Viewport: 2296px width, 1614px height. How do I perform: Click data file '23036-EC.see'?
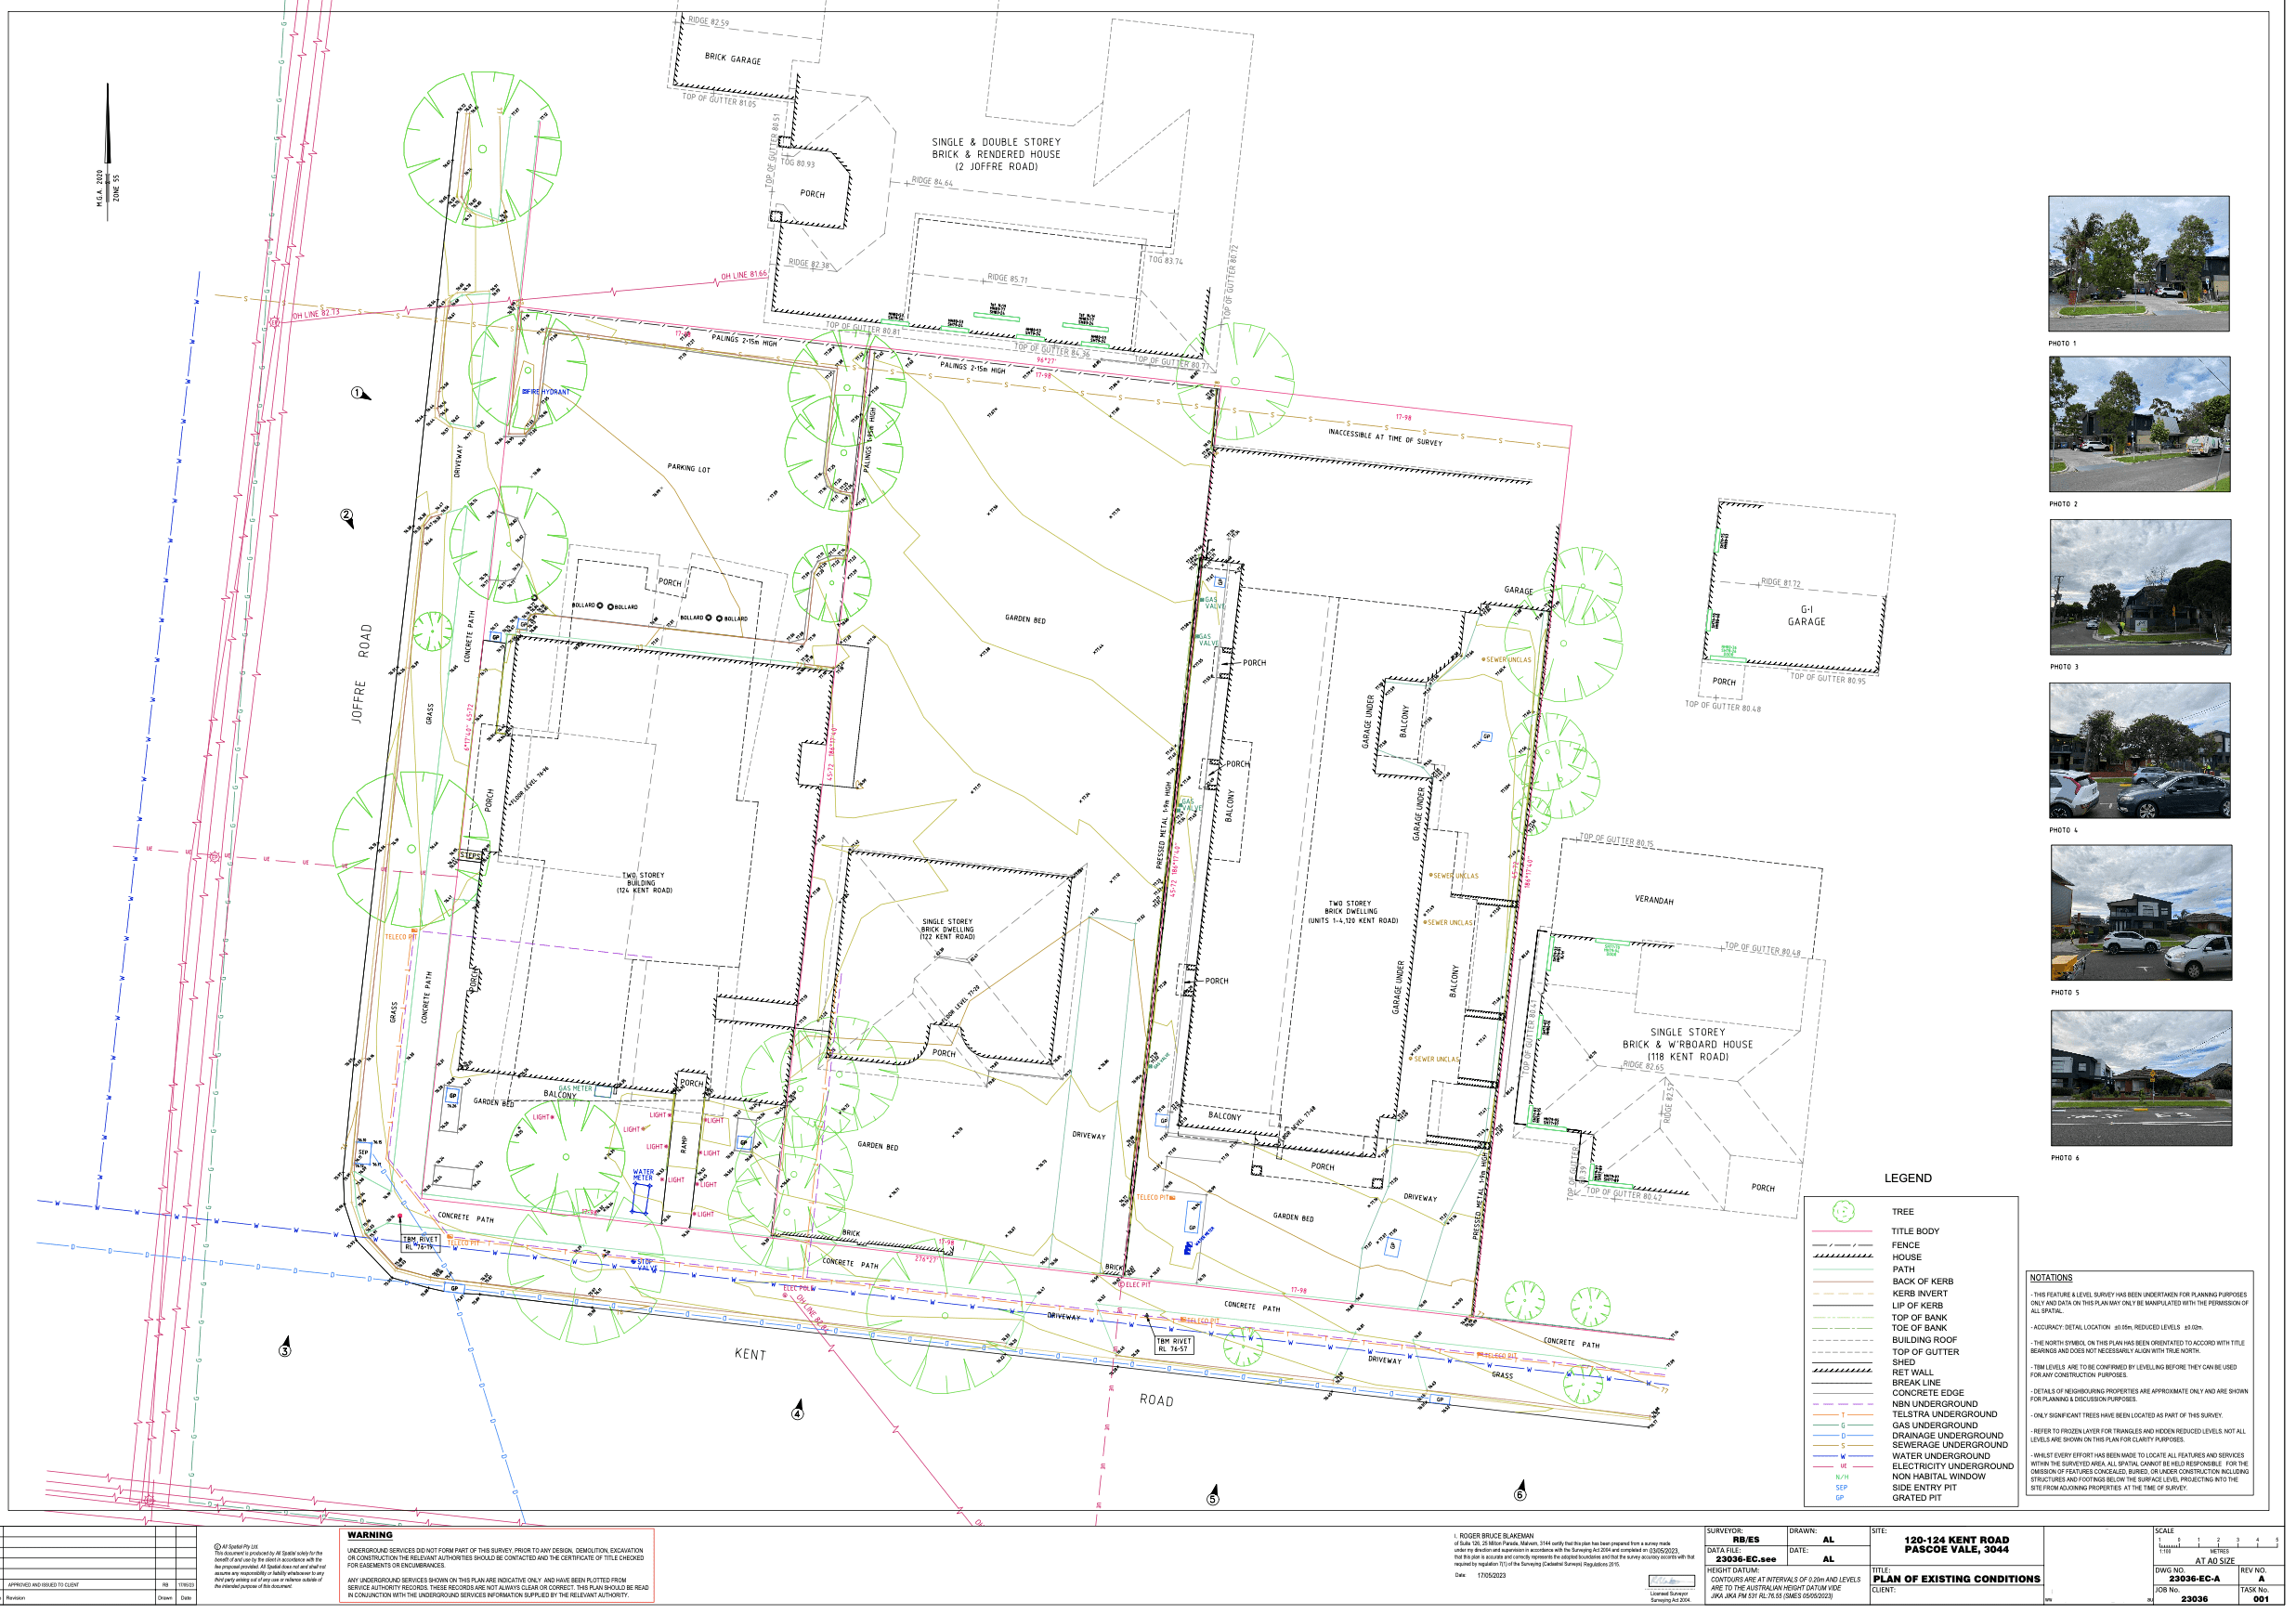point(1746,1559)
